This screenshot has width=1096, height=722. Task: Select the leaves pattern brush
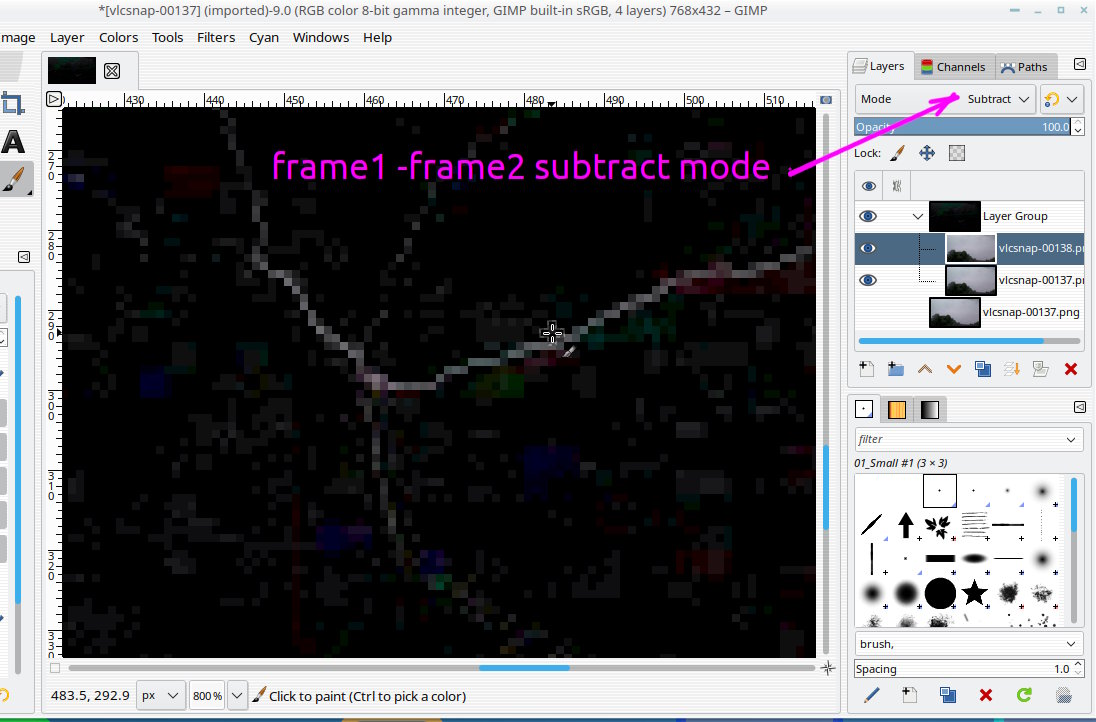point(938,526)
